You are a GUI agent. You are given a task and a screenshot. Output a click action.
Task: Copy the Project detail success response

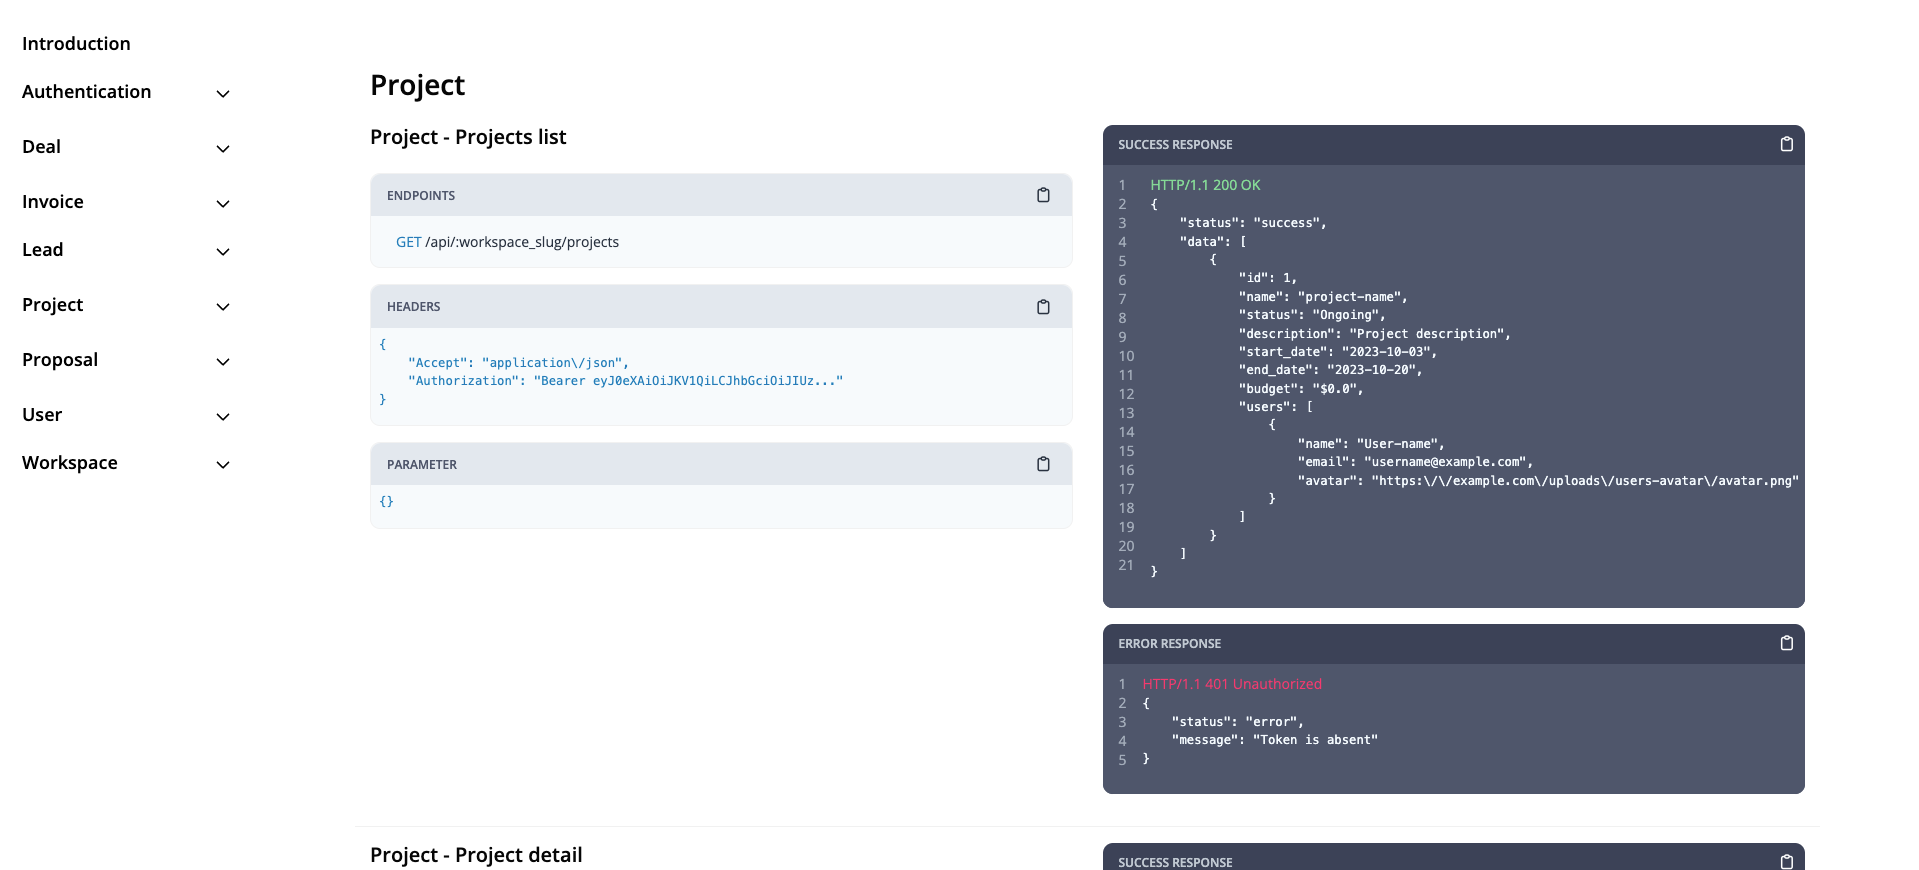click(1786, 861)
